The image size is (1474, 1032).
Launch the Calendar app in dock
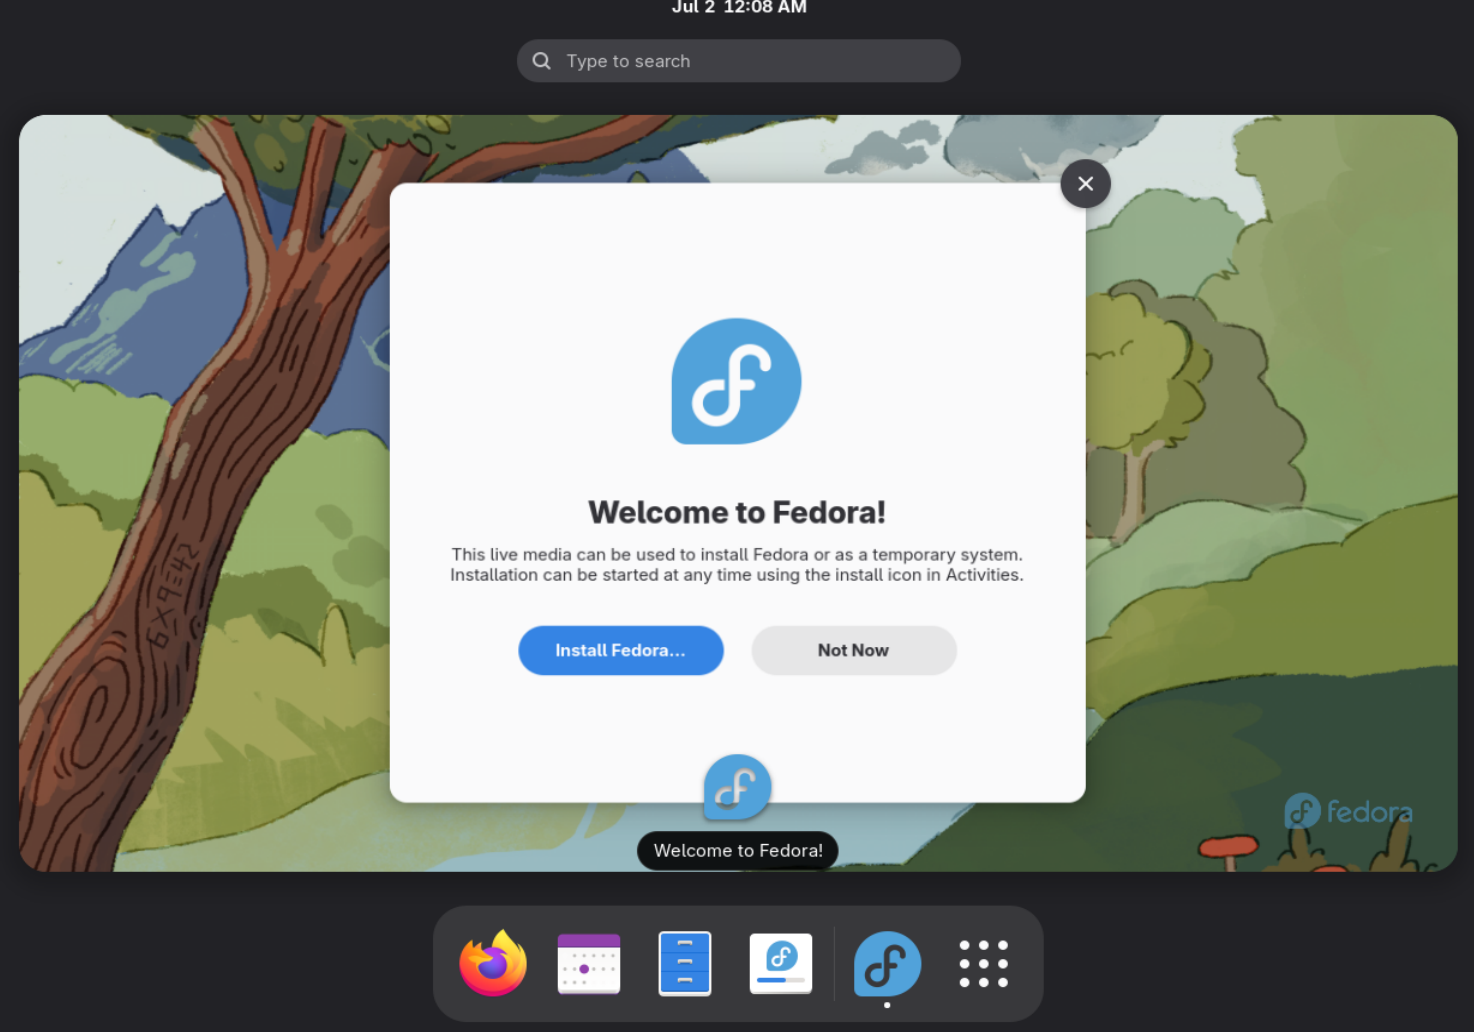point(589,964)
